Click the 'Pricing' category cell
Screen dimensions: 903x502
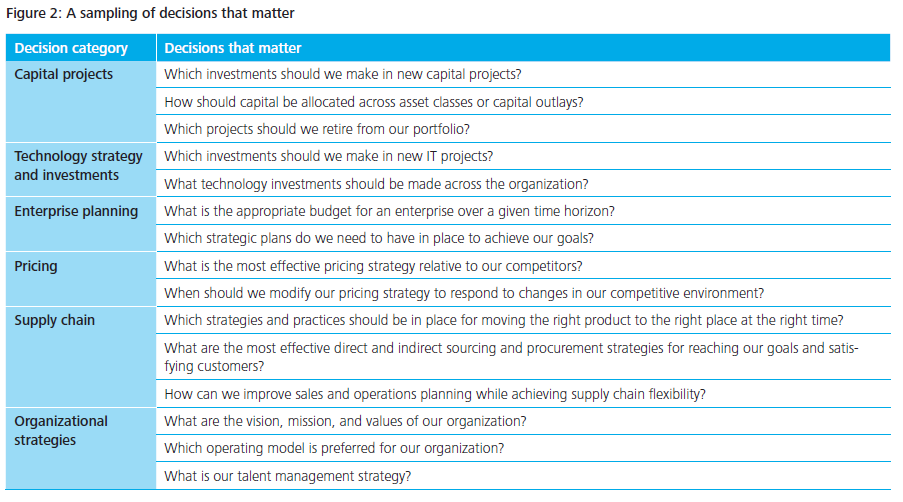[x=36, y=266]
